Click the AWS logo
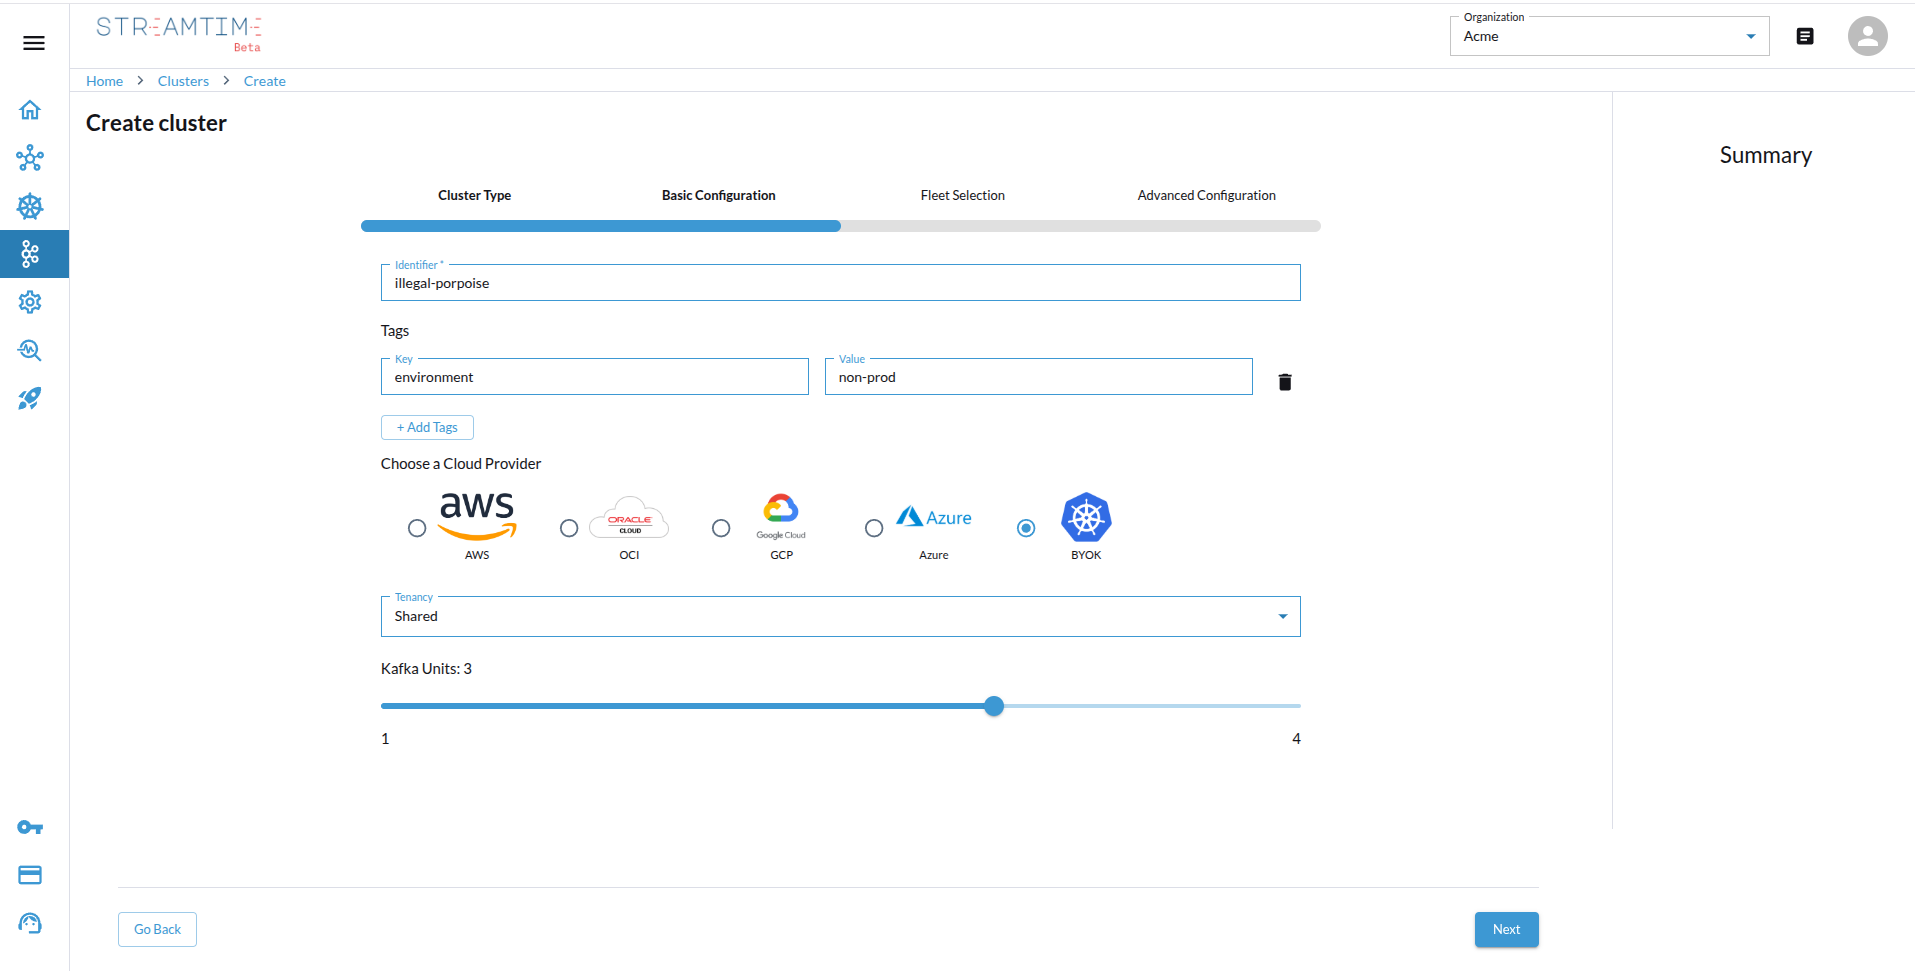The height and width of the screenshot is (971, 1915). [477, 516]
